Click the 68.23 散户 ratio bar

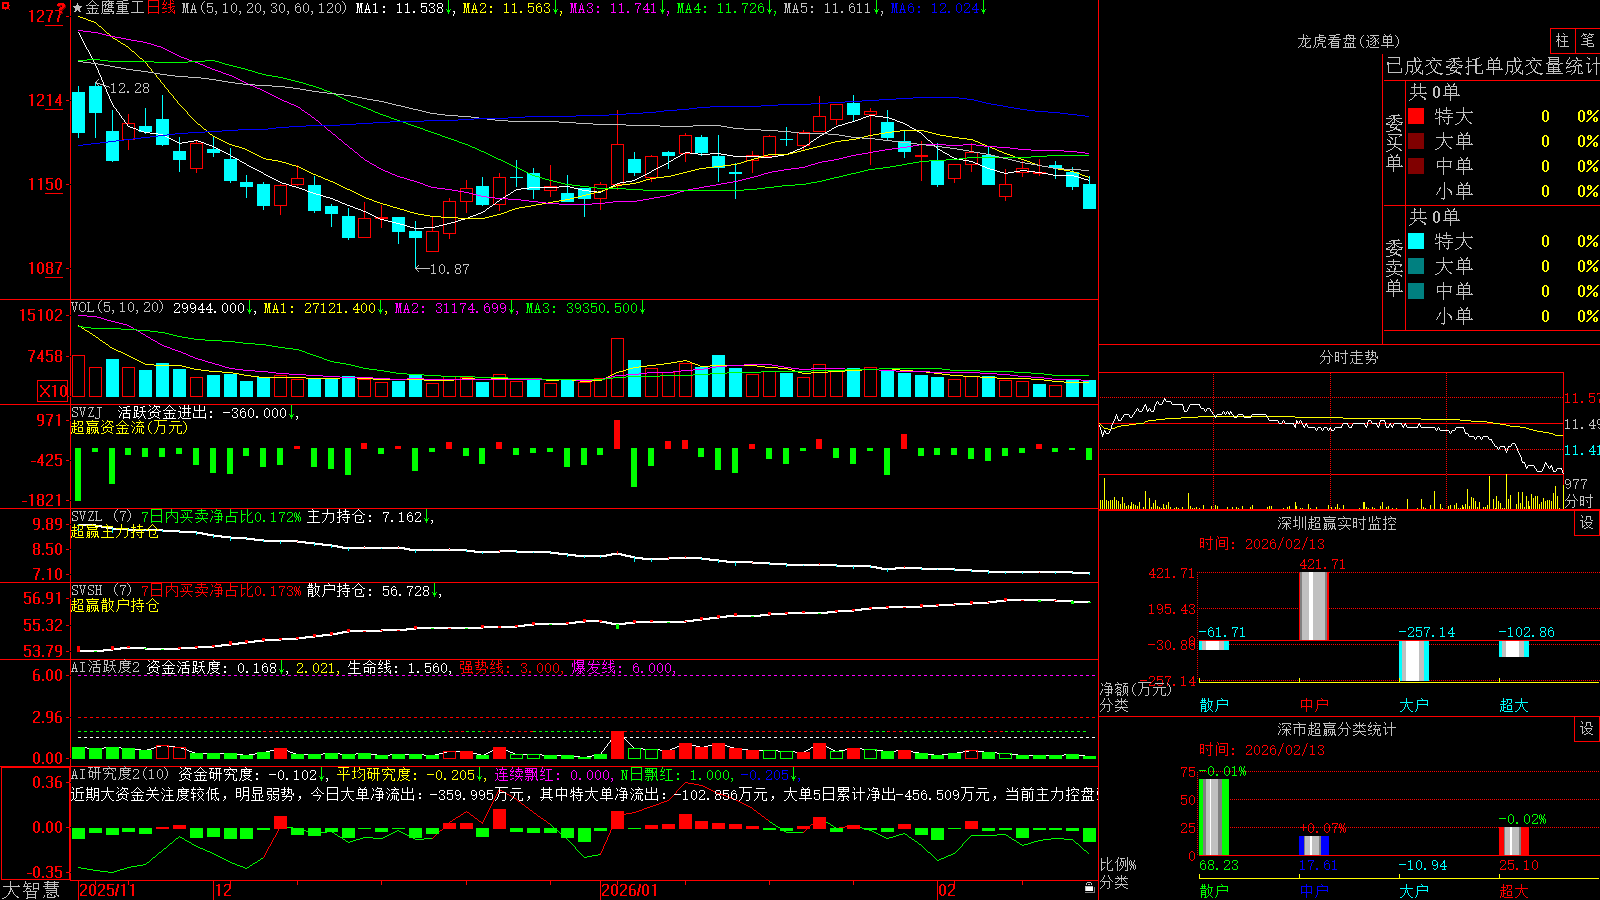[x=1213, y=817]
